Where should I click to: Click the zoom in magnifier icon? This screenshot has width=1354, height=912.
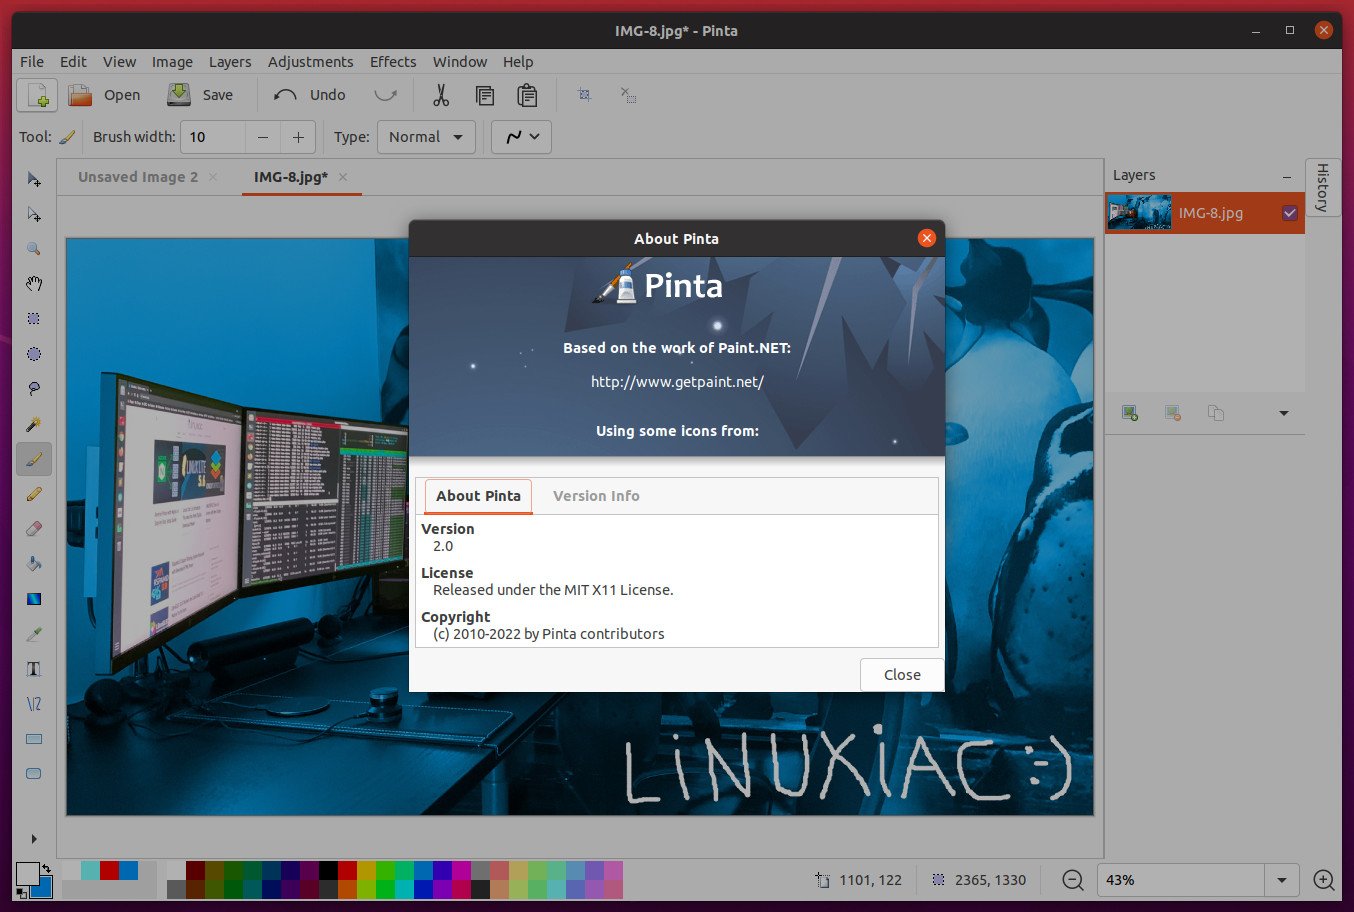click(1324, 880)
